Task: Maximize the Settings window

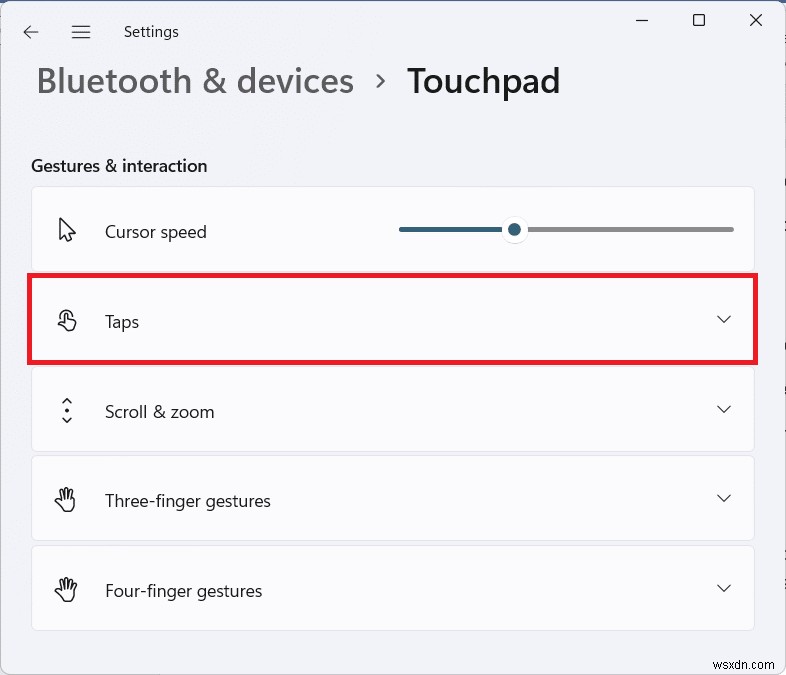Action: [699, 20]
